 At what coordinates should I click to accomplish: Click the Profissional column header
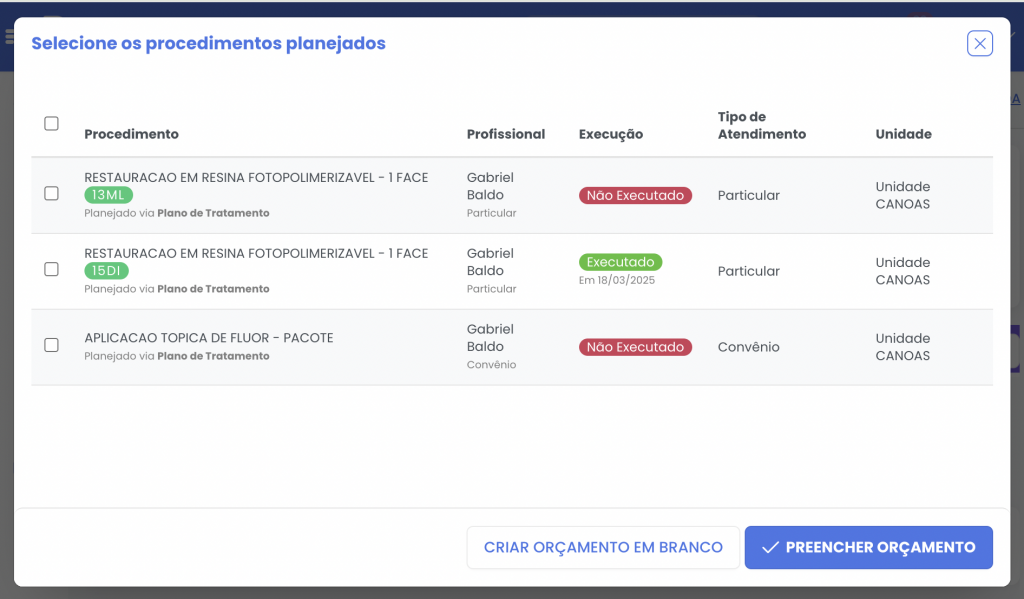pyautogui.click(x=506, y=134)
